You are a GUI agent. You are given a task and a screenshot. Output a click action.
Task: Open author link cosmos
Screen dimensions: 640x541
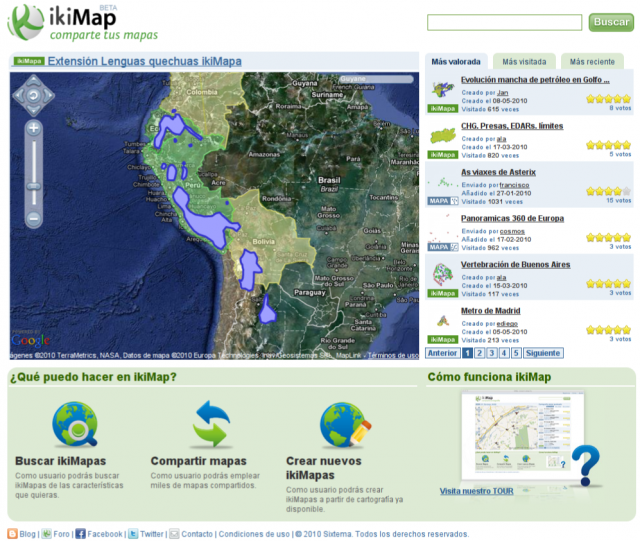point(512,231)
